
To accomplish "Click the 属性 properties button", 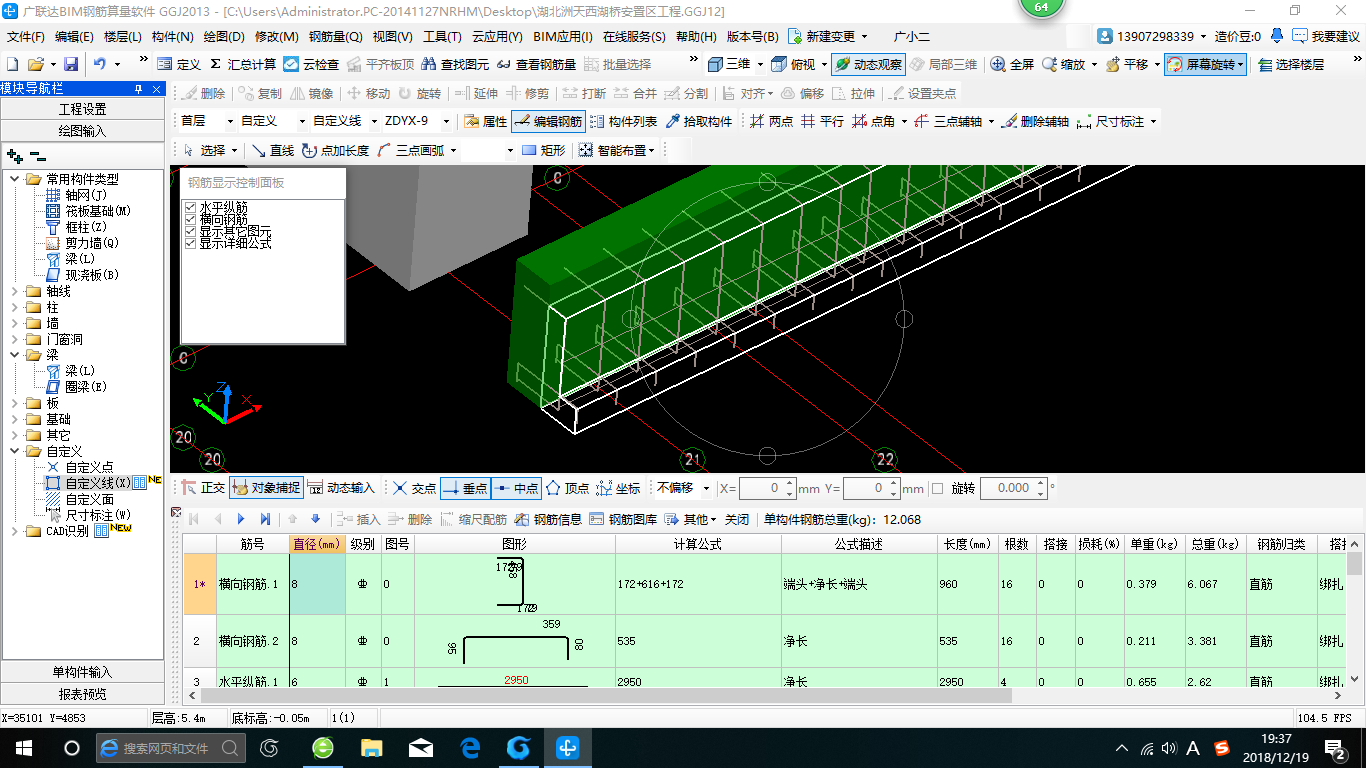I will (x=485, y=122).
